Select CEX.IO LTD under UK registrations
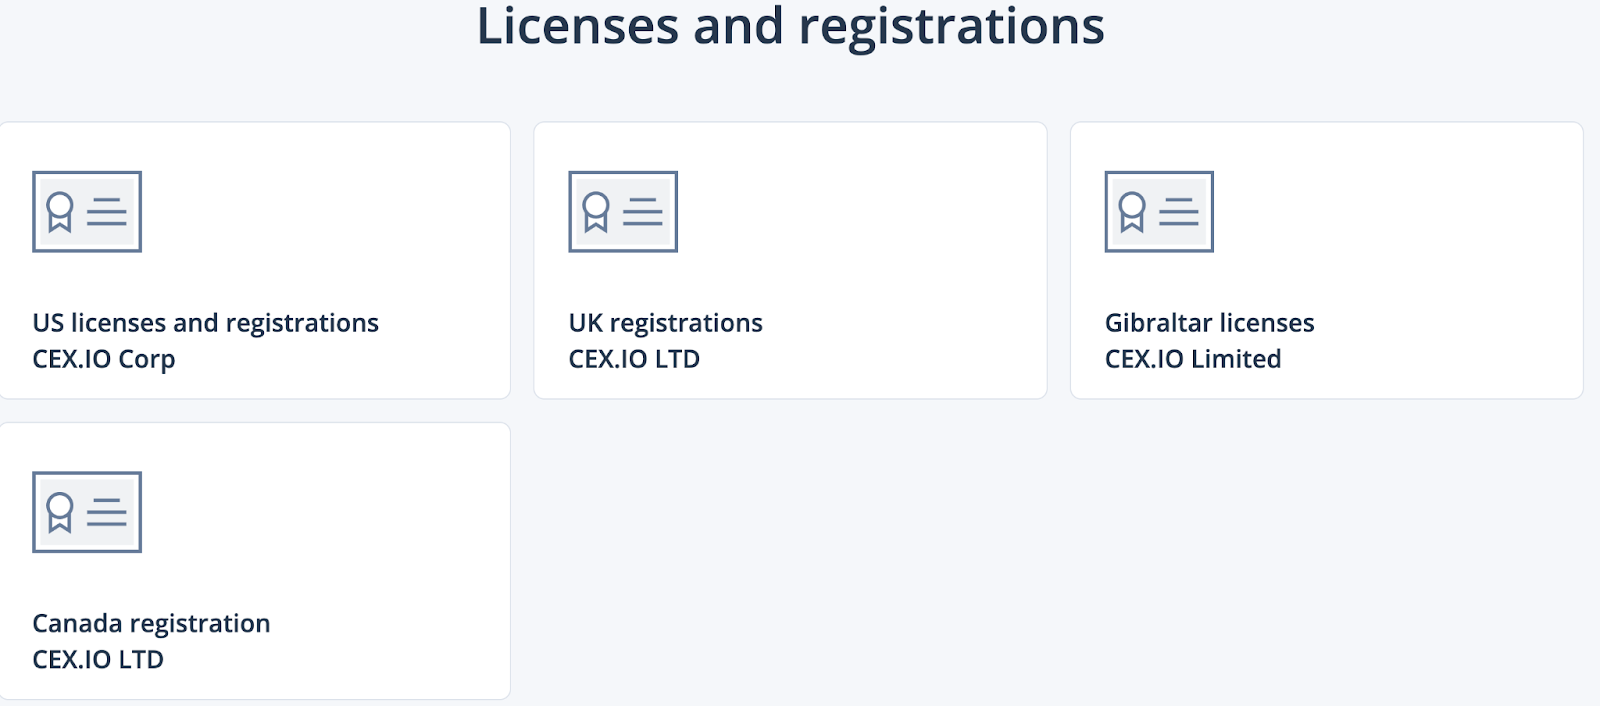 coord(634,359)
